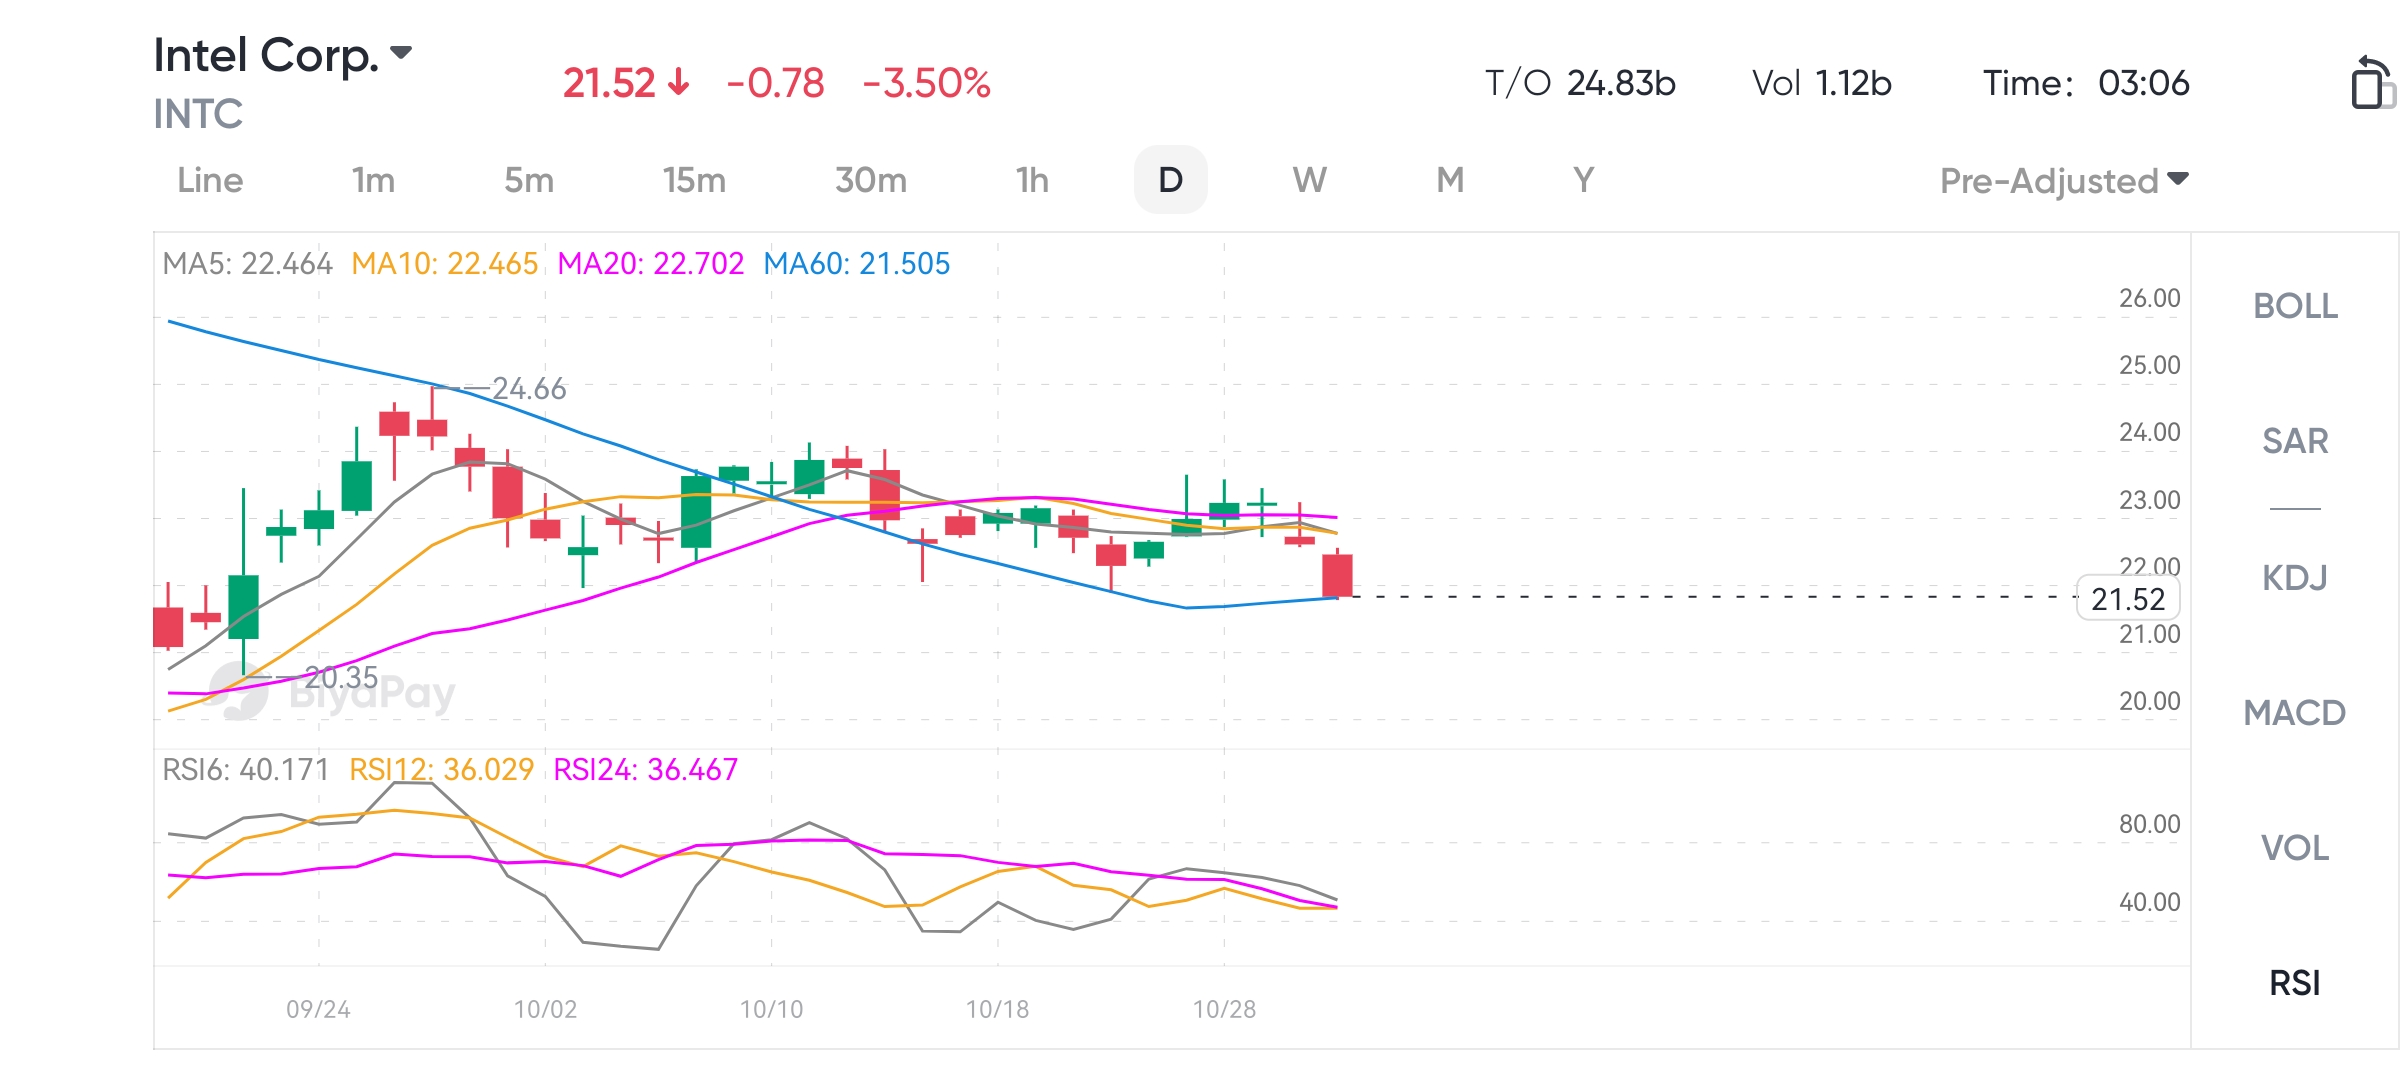Image resolution: width=2400 pixels, height=1080 pixels.
Task: Tap the rotate screen icon
Action: coord(2373,83)
